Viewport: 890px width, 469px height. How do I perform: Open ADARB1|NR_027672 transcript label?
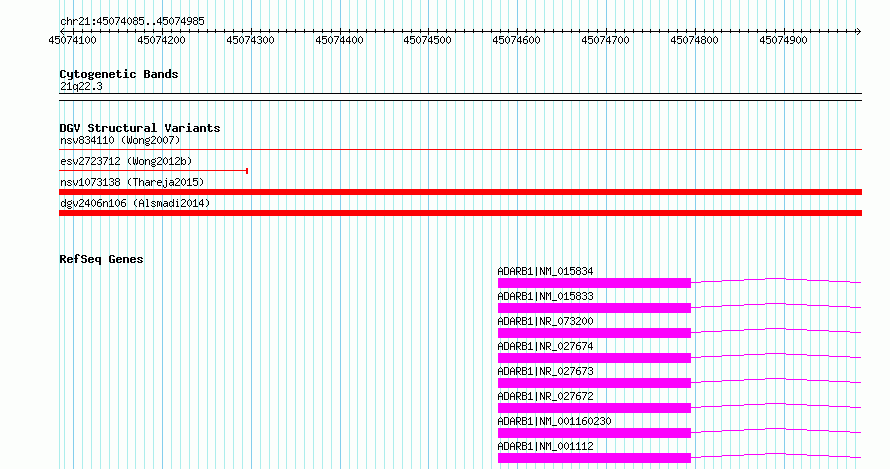point(545,396)
